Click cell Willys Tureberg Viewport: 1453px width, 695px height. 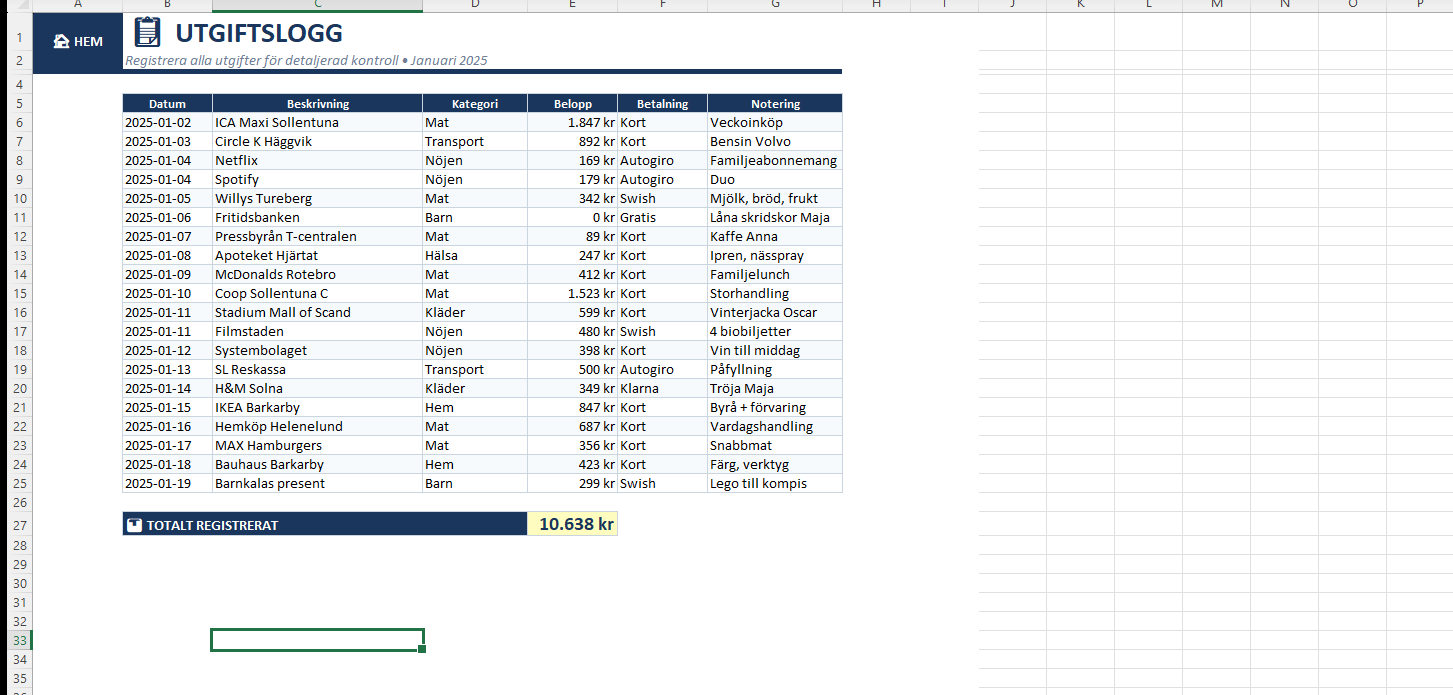pyautogui.click(x=317, y=198)
